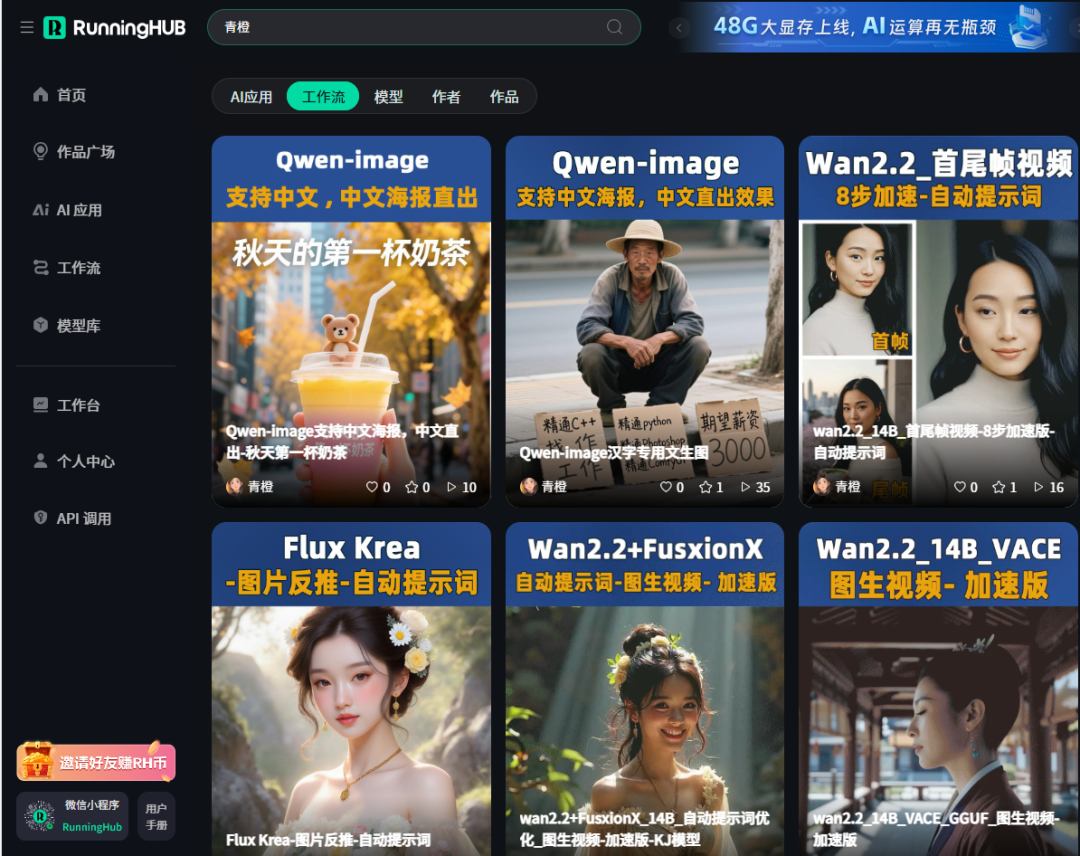Open the 微信小程序 RunningHub button
Image resolution: width=1080 pixels, height=856 pixels.
pyautogui.click(x=72, y=816)
